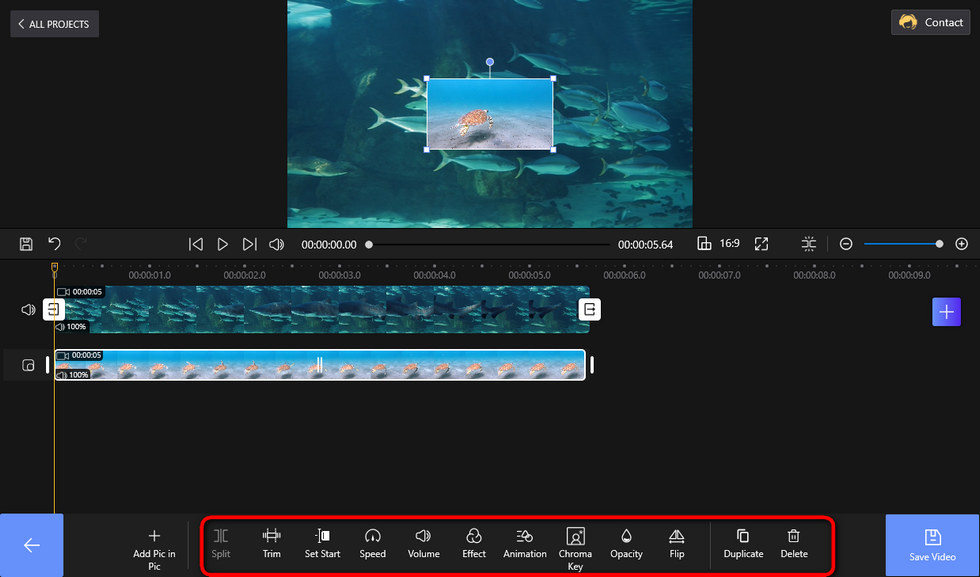Zoom in the timeline with plus
Viewport: 980px width, 577px height.
(961, 244)
